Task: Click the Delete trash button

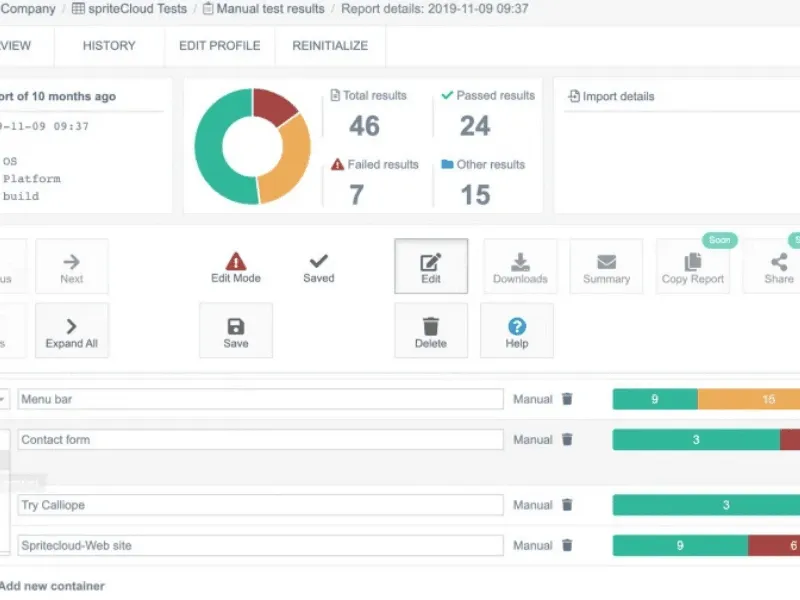Action: point(431,331)
